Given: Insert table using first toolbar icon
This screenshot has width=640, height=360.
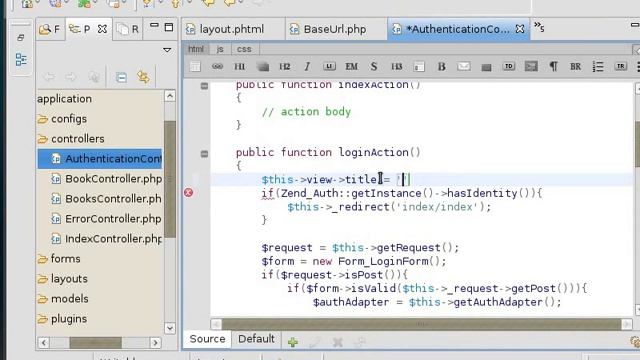Looking at the screenshot, I should coord(195,66).
